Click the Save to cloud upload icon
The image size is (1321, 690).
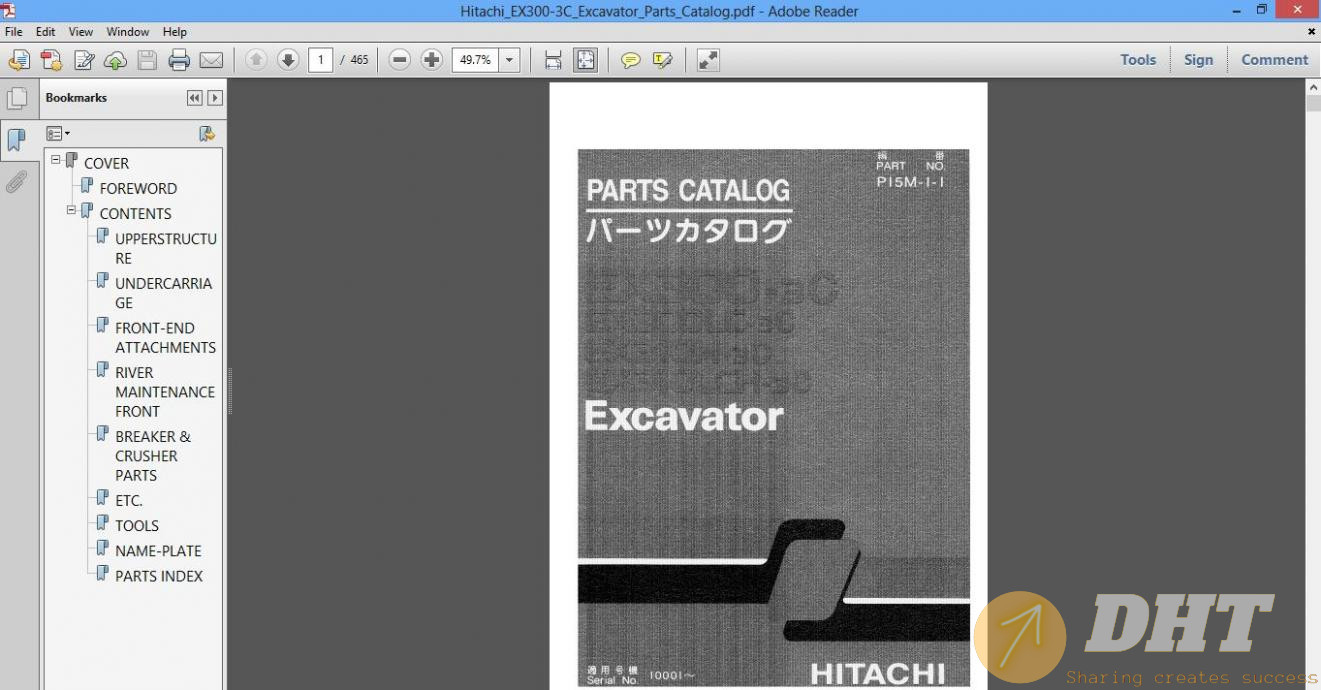pos(115,60)
